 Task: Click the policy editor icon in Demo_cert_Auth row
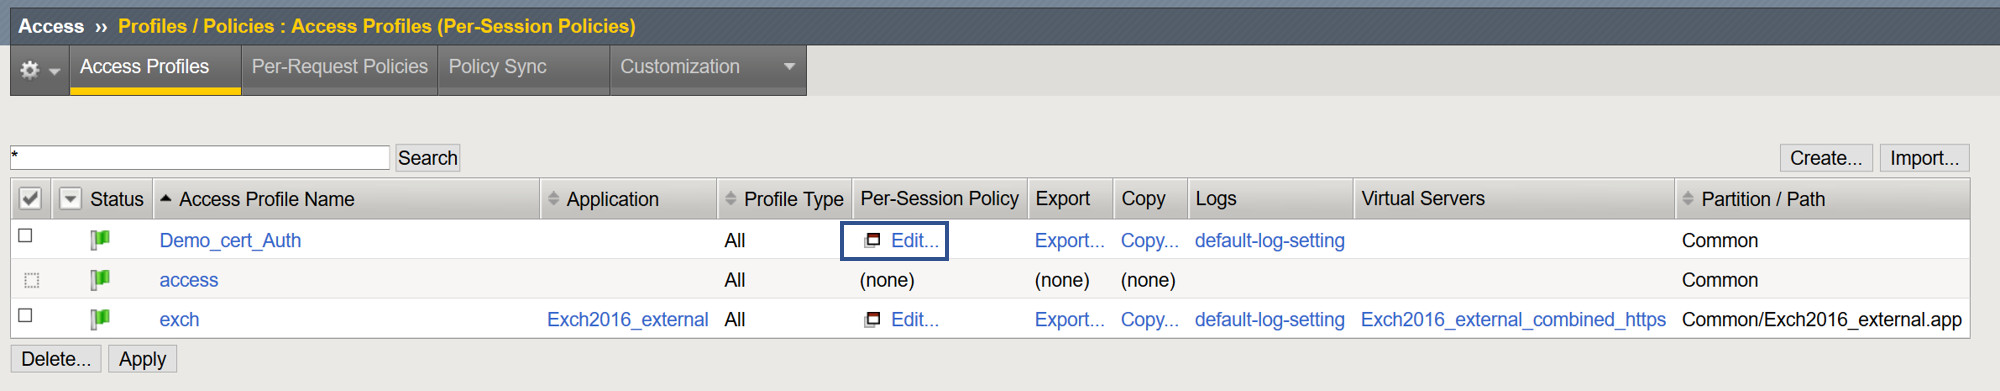(873, 240)
